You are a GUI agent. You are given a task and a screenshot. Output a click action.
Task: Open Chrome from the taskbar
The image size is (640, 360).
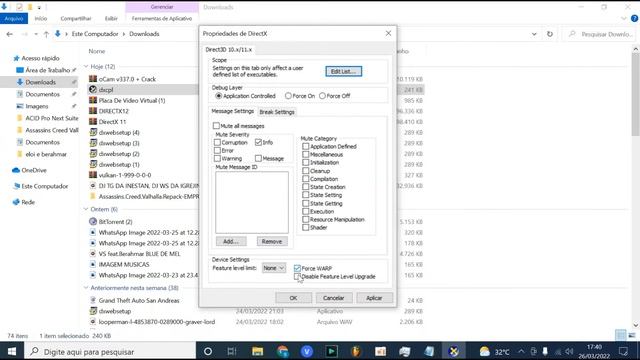point(282,351)
